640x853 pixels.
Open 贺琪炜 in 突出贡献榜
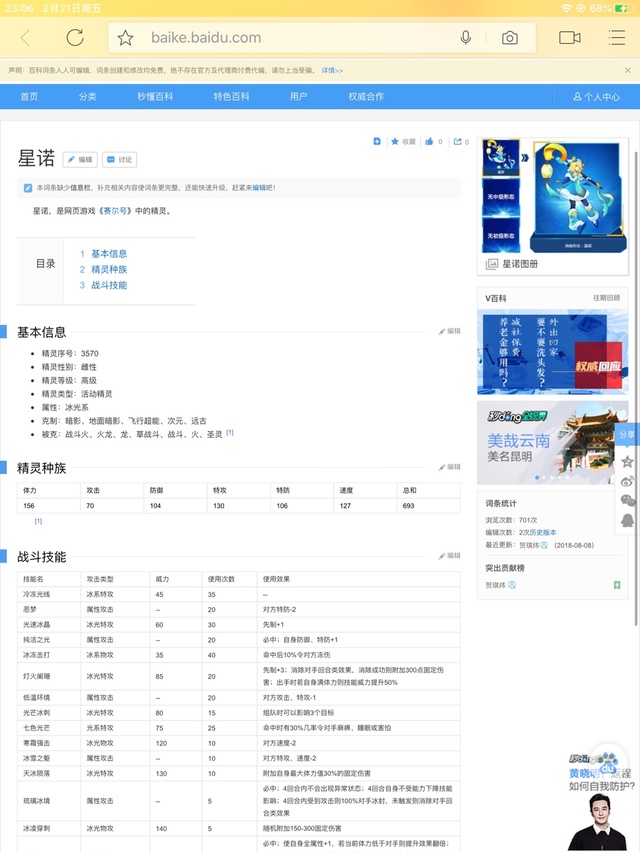pos(496,585)
